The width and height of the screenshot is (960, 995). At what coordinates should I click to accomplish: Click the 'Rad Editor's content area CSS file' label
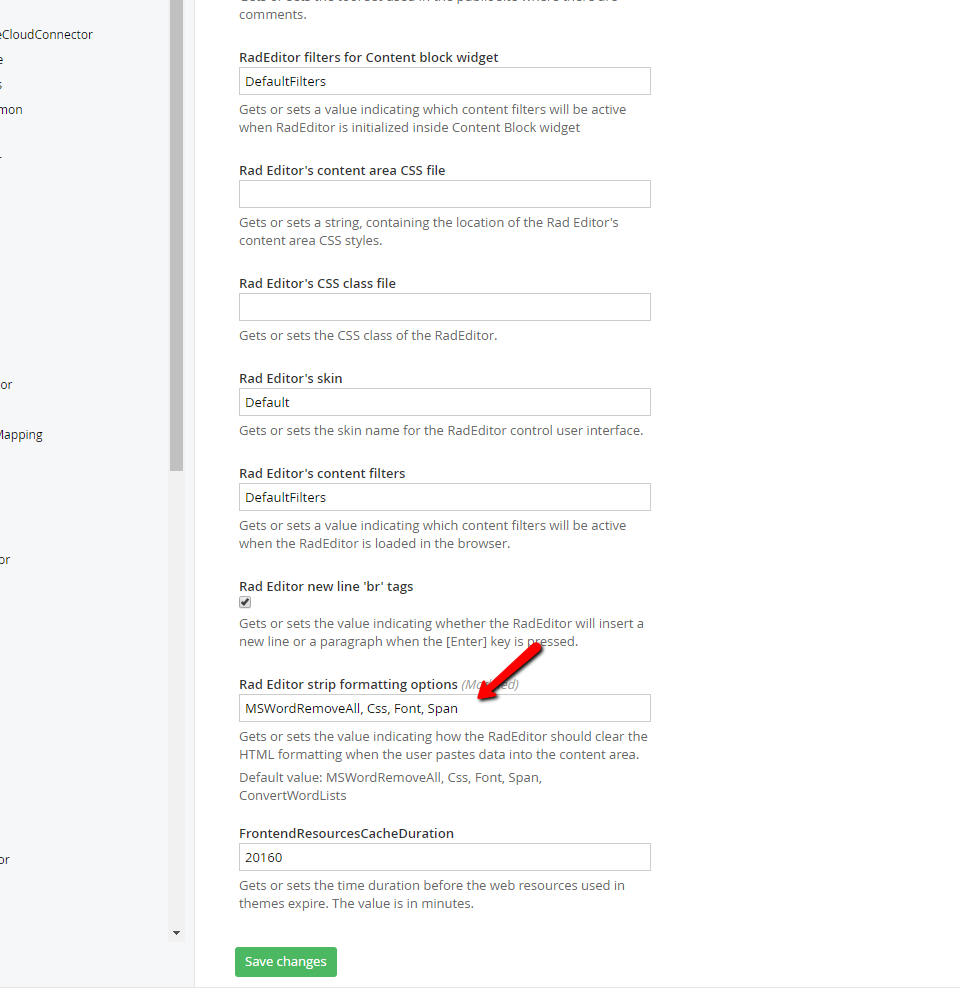click(342, 170)
